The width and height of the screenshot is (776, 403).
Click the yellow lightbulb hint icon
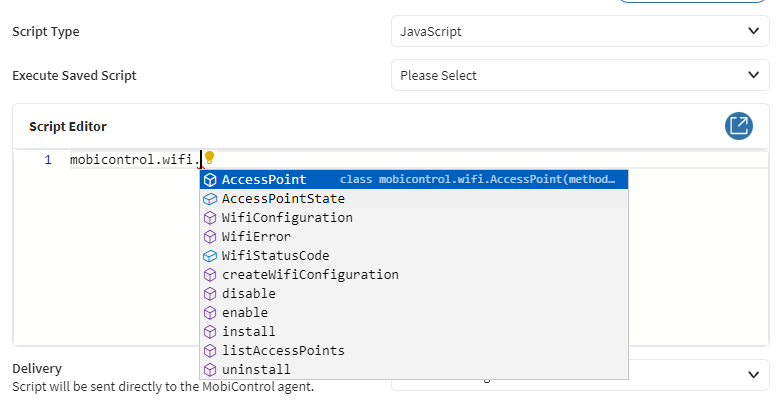[210, 158]
